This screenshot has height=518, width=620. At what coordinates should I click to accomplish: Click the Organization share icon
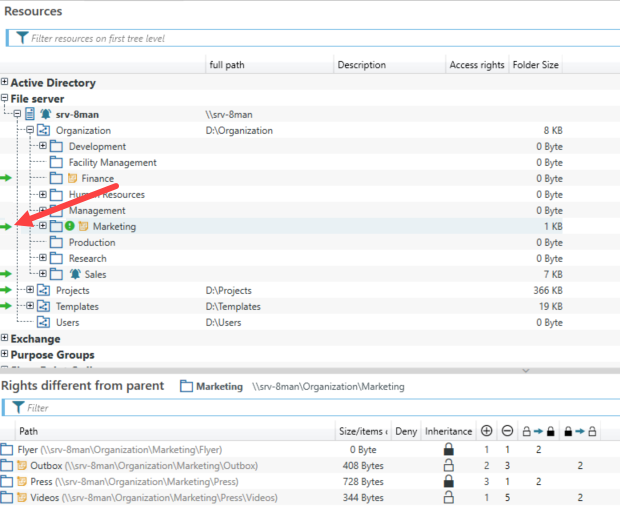[x=43, y=131]
